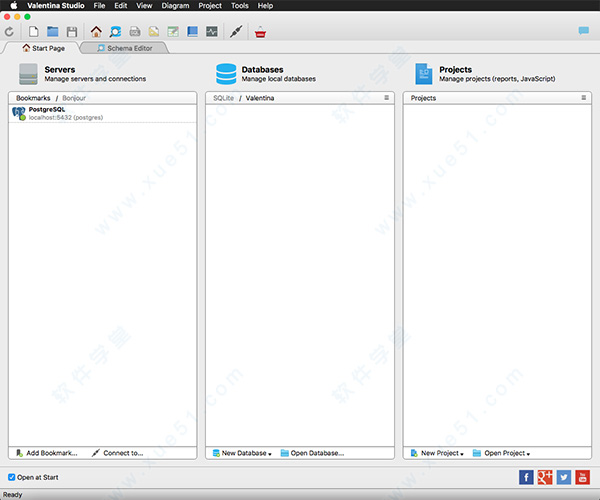Screen dimensions: 600x500
Task: Open Schema Editor magnifier toolbar icon
Action: coord(115,31)
